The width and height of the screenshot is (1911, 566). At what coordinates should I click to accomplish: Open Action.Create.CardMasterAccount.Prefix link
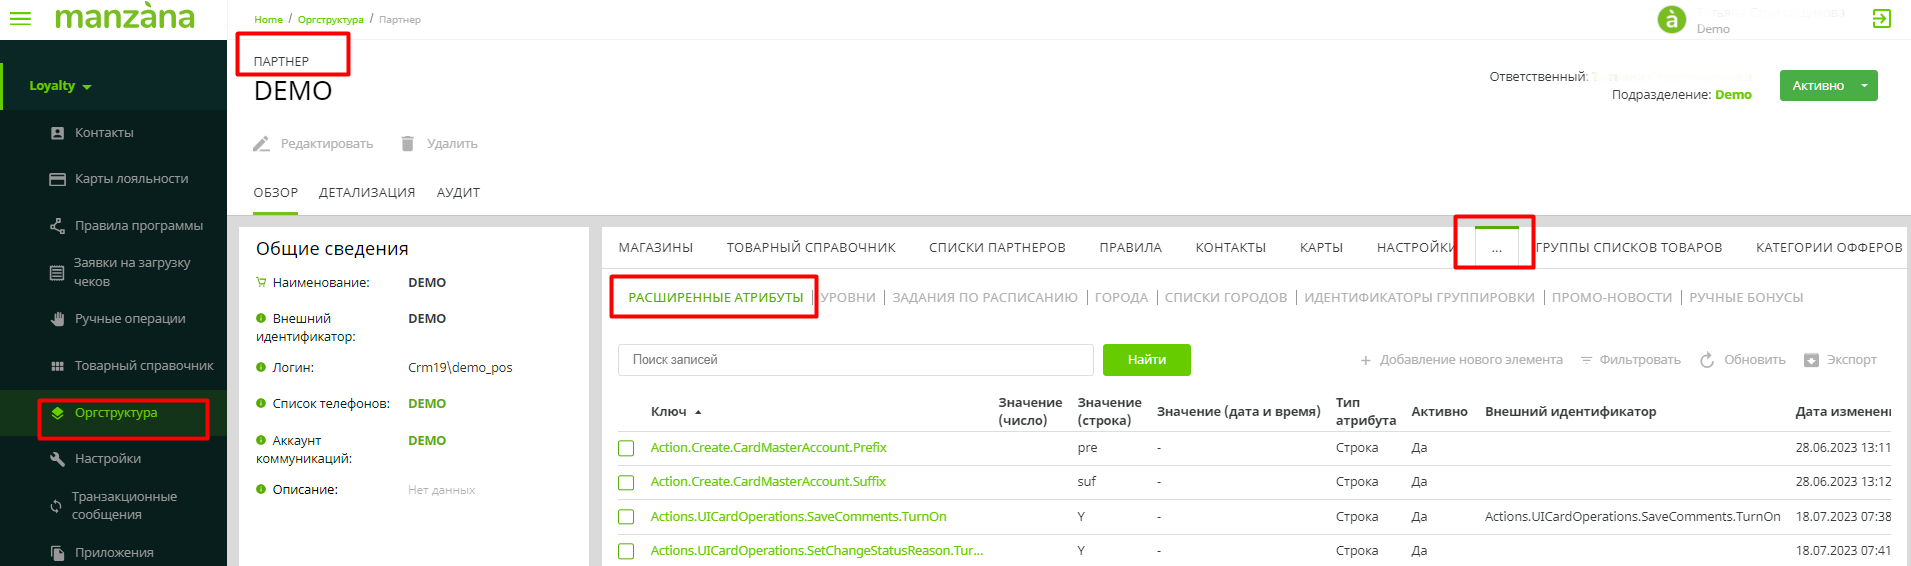tap(768, 448)
